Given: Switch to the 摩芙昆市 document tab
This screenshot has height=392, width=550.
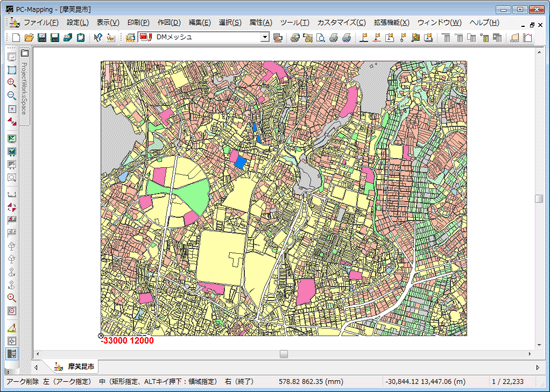Looking at the screenshot, I should tap(75, 367).
